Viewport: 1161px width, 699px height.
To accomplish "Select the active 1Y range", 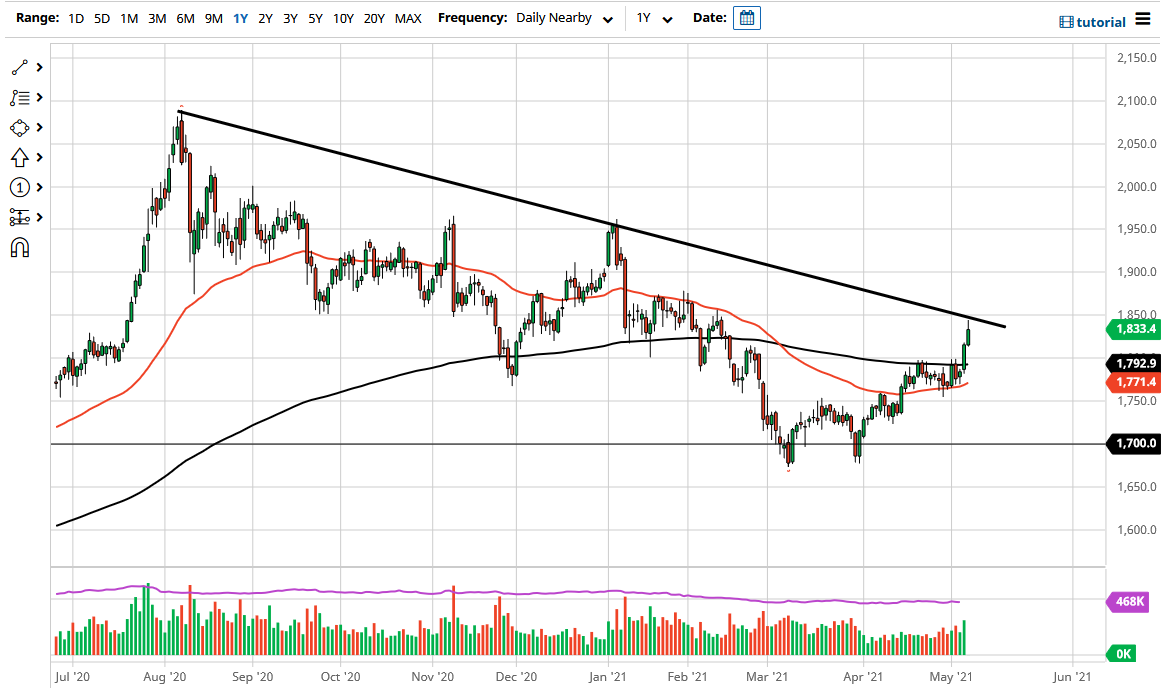I will click(241, 19).
